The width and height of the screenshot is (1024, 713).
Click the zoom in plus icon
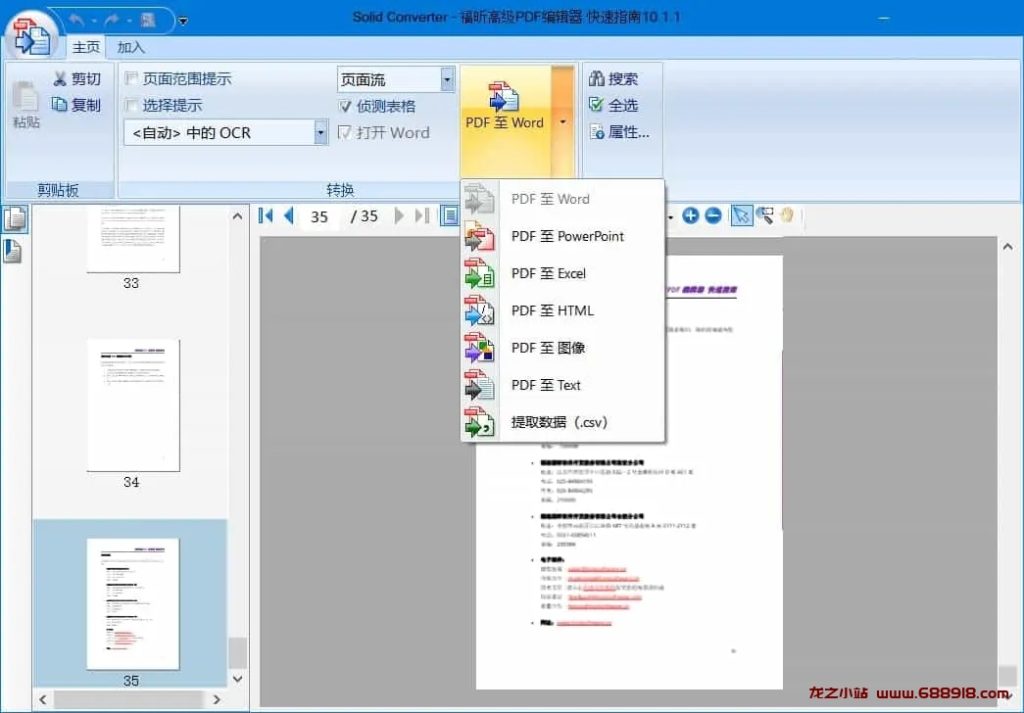pyautogui.click(x=690, y=215)
